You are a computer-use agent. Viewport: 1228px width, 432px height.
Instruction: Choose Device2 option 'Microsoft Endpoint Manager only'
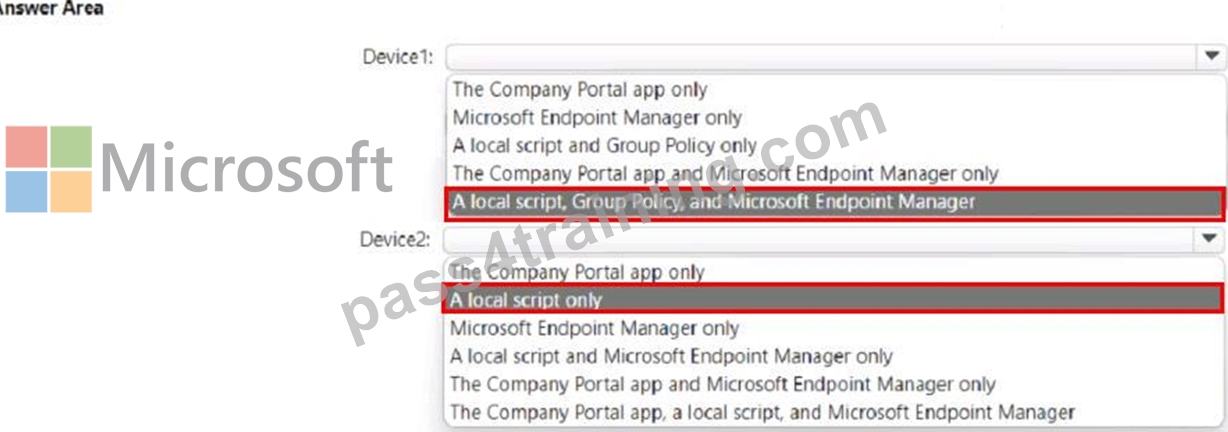595,328
